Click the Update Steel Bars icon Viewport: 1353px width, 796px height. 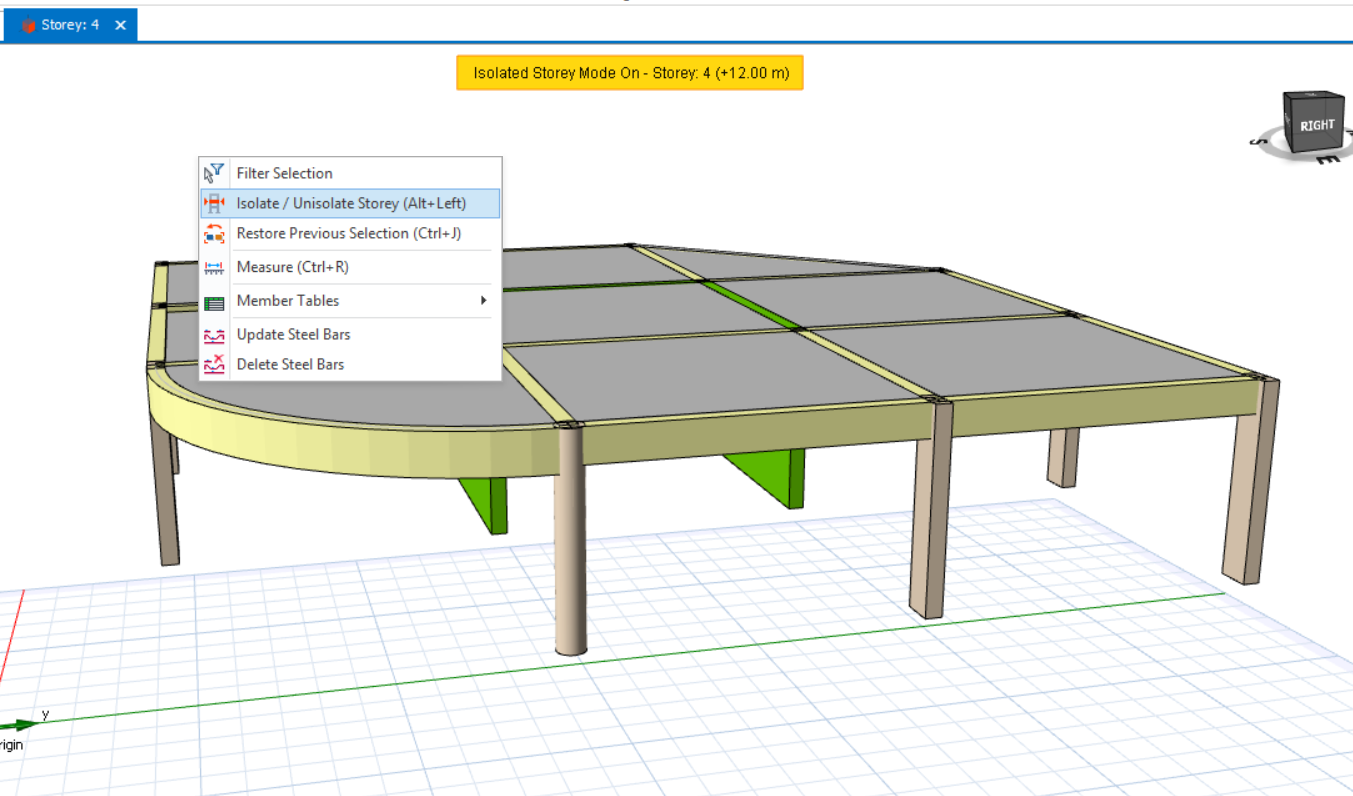tap(214, 335)
